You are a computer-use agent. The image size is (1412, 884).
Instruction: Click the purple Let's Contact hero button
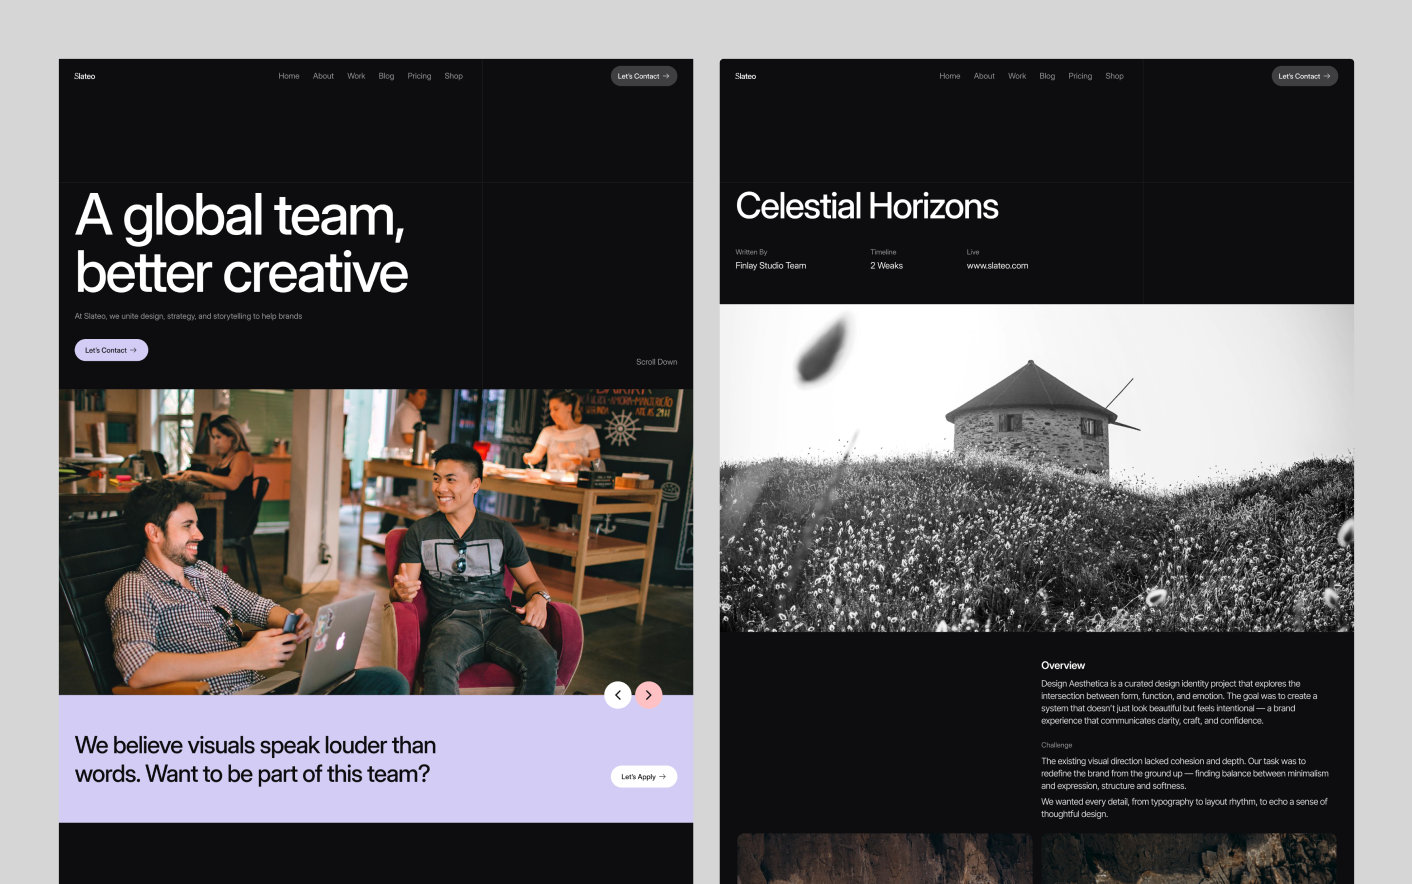pos(111,350)
